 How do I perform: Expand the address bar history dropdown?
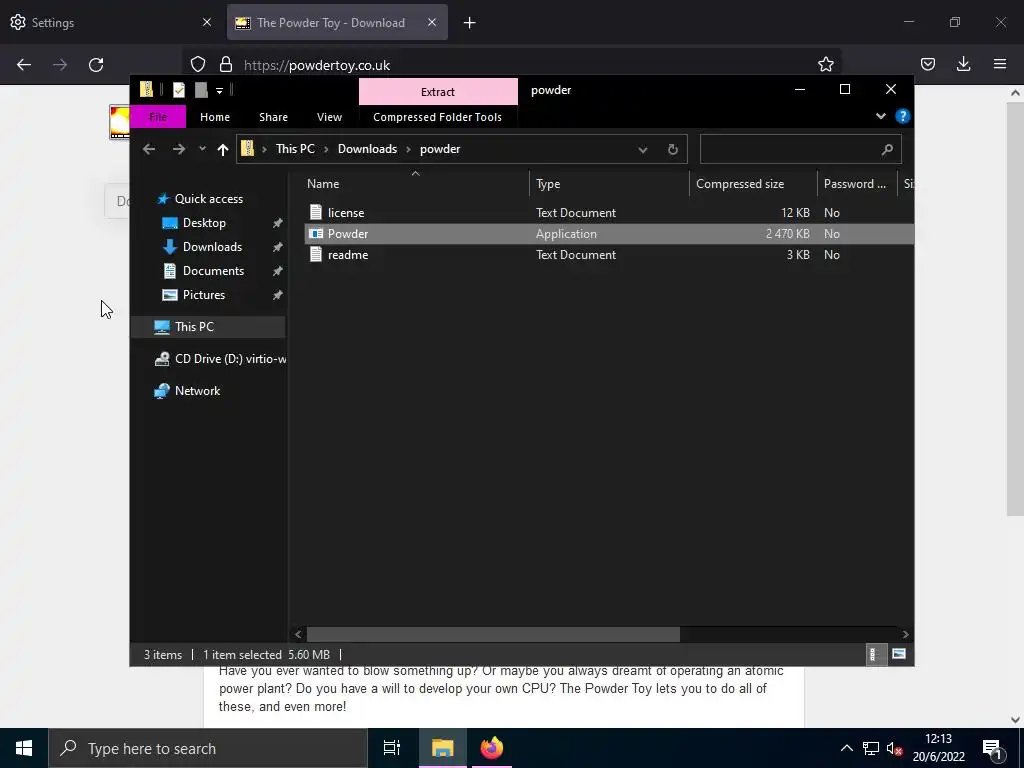pos(643,150)
